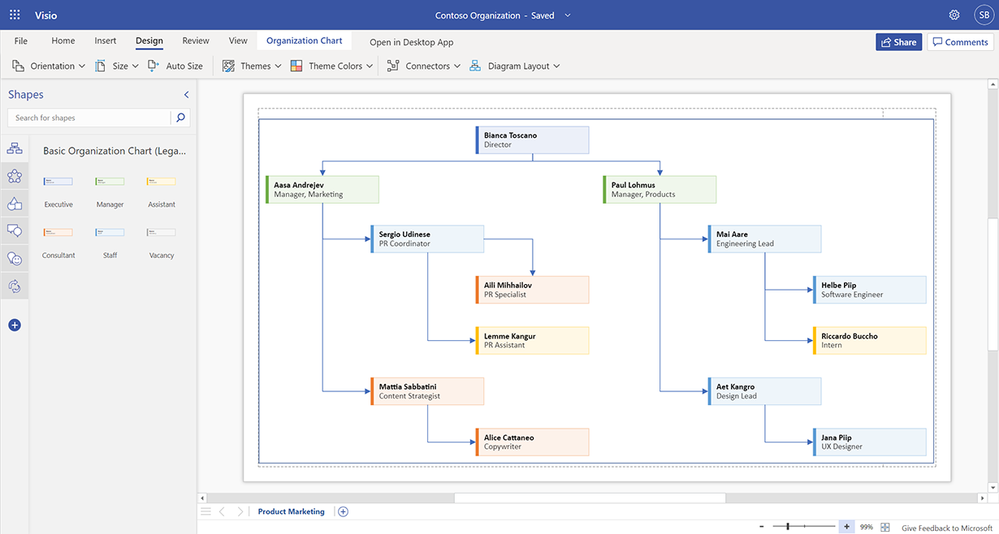The image size is (999, 534).
Task: Zoom out with the minus button
Action: [762, 526]
